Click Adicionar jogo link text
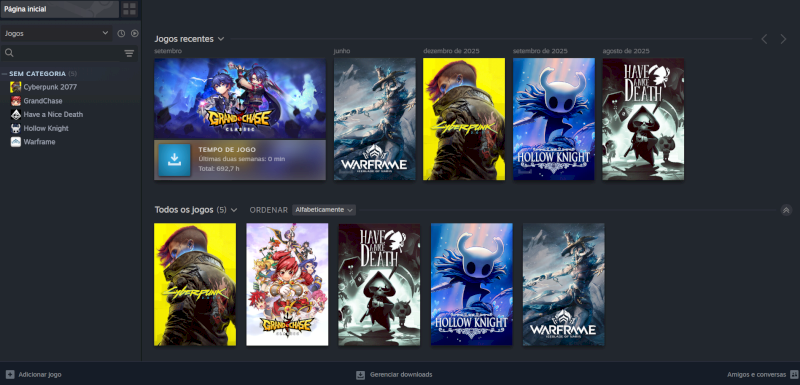 40,375
